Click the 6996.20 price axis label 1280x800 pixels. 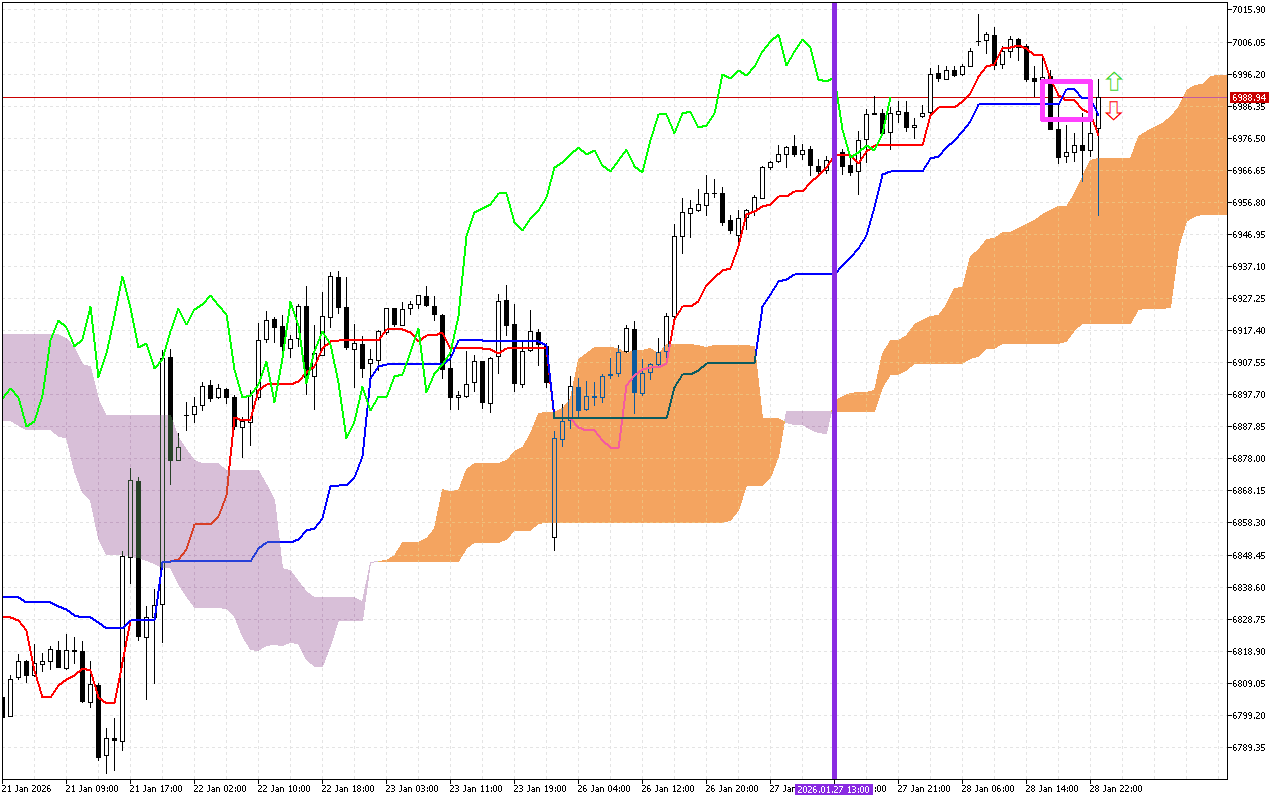tap(1247, 74)
